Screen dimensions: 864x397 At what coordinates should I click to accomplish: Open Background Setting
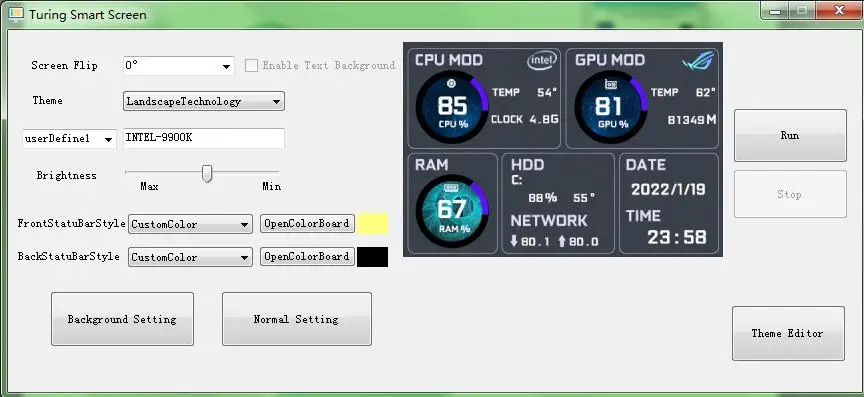pos(122,319)
